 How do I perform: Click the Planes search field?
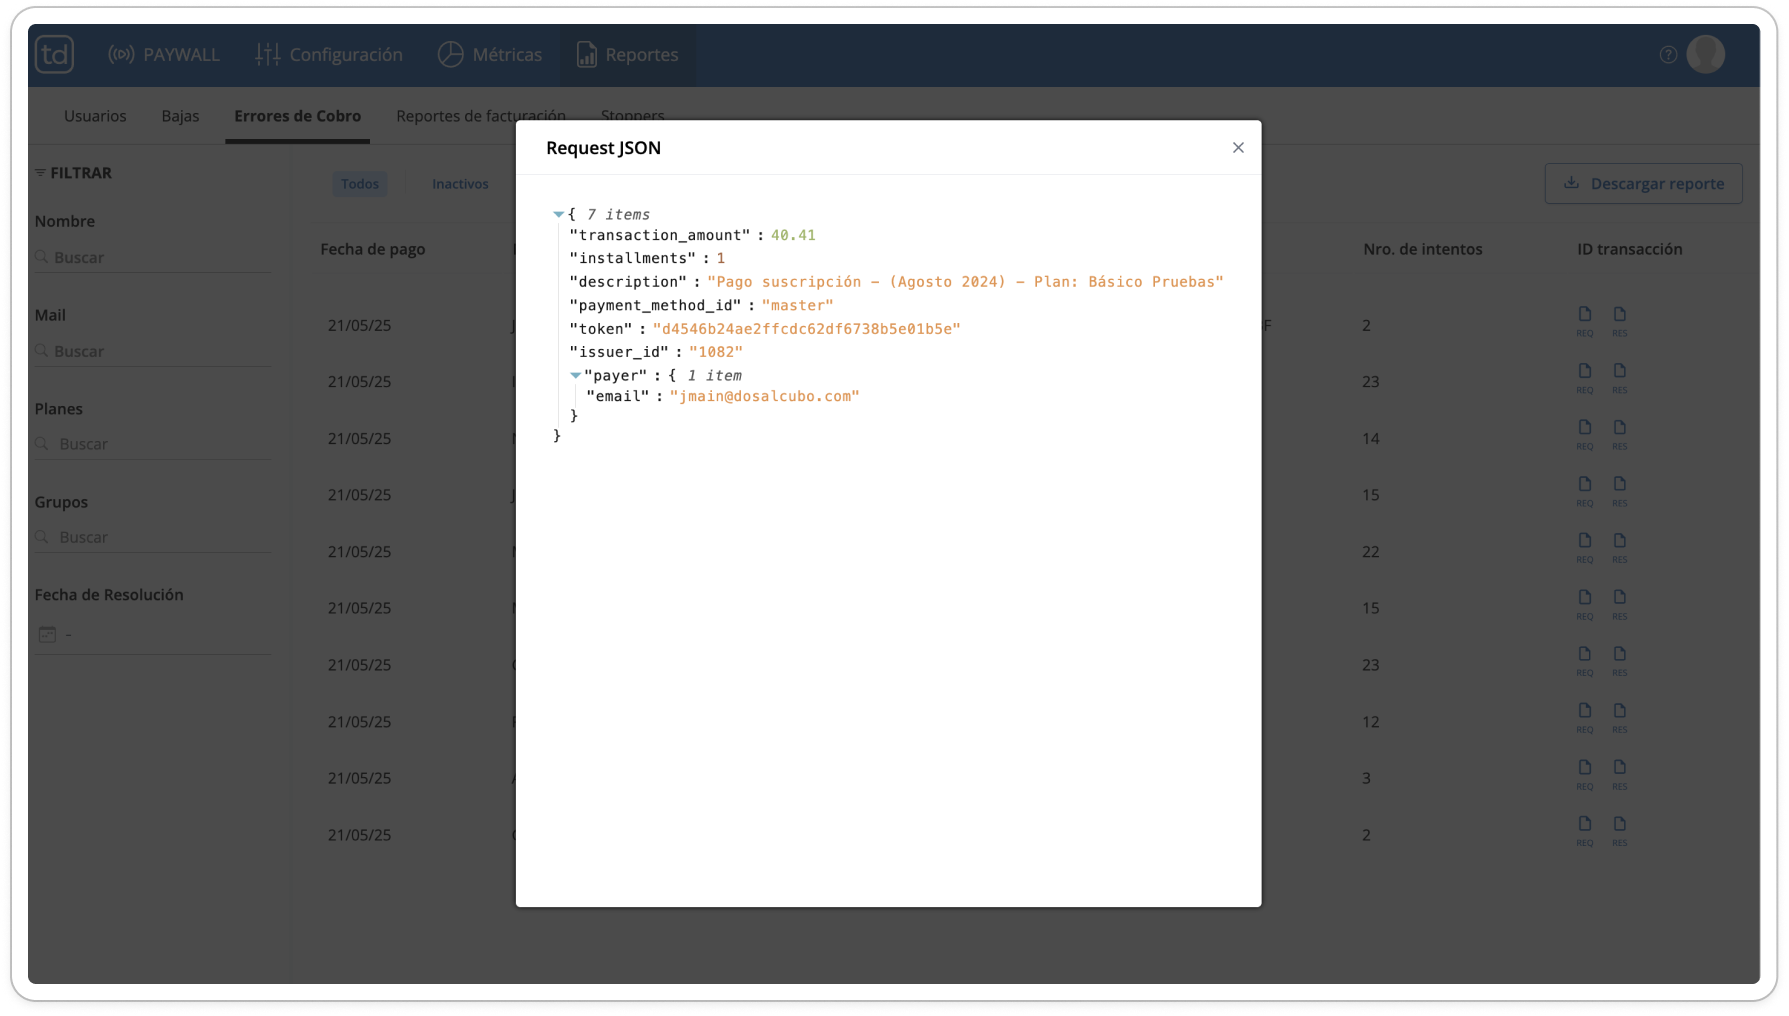coord(153,445)
